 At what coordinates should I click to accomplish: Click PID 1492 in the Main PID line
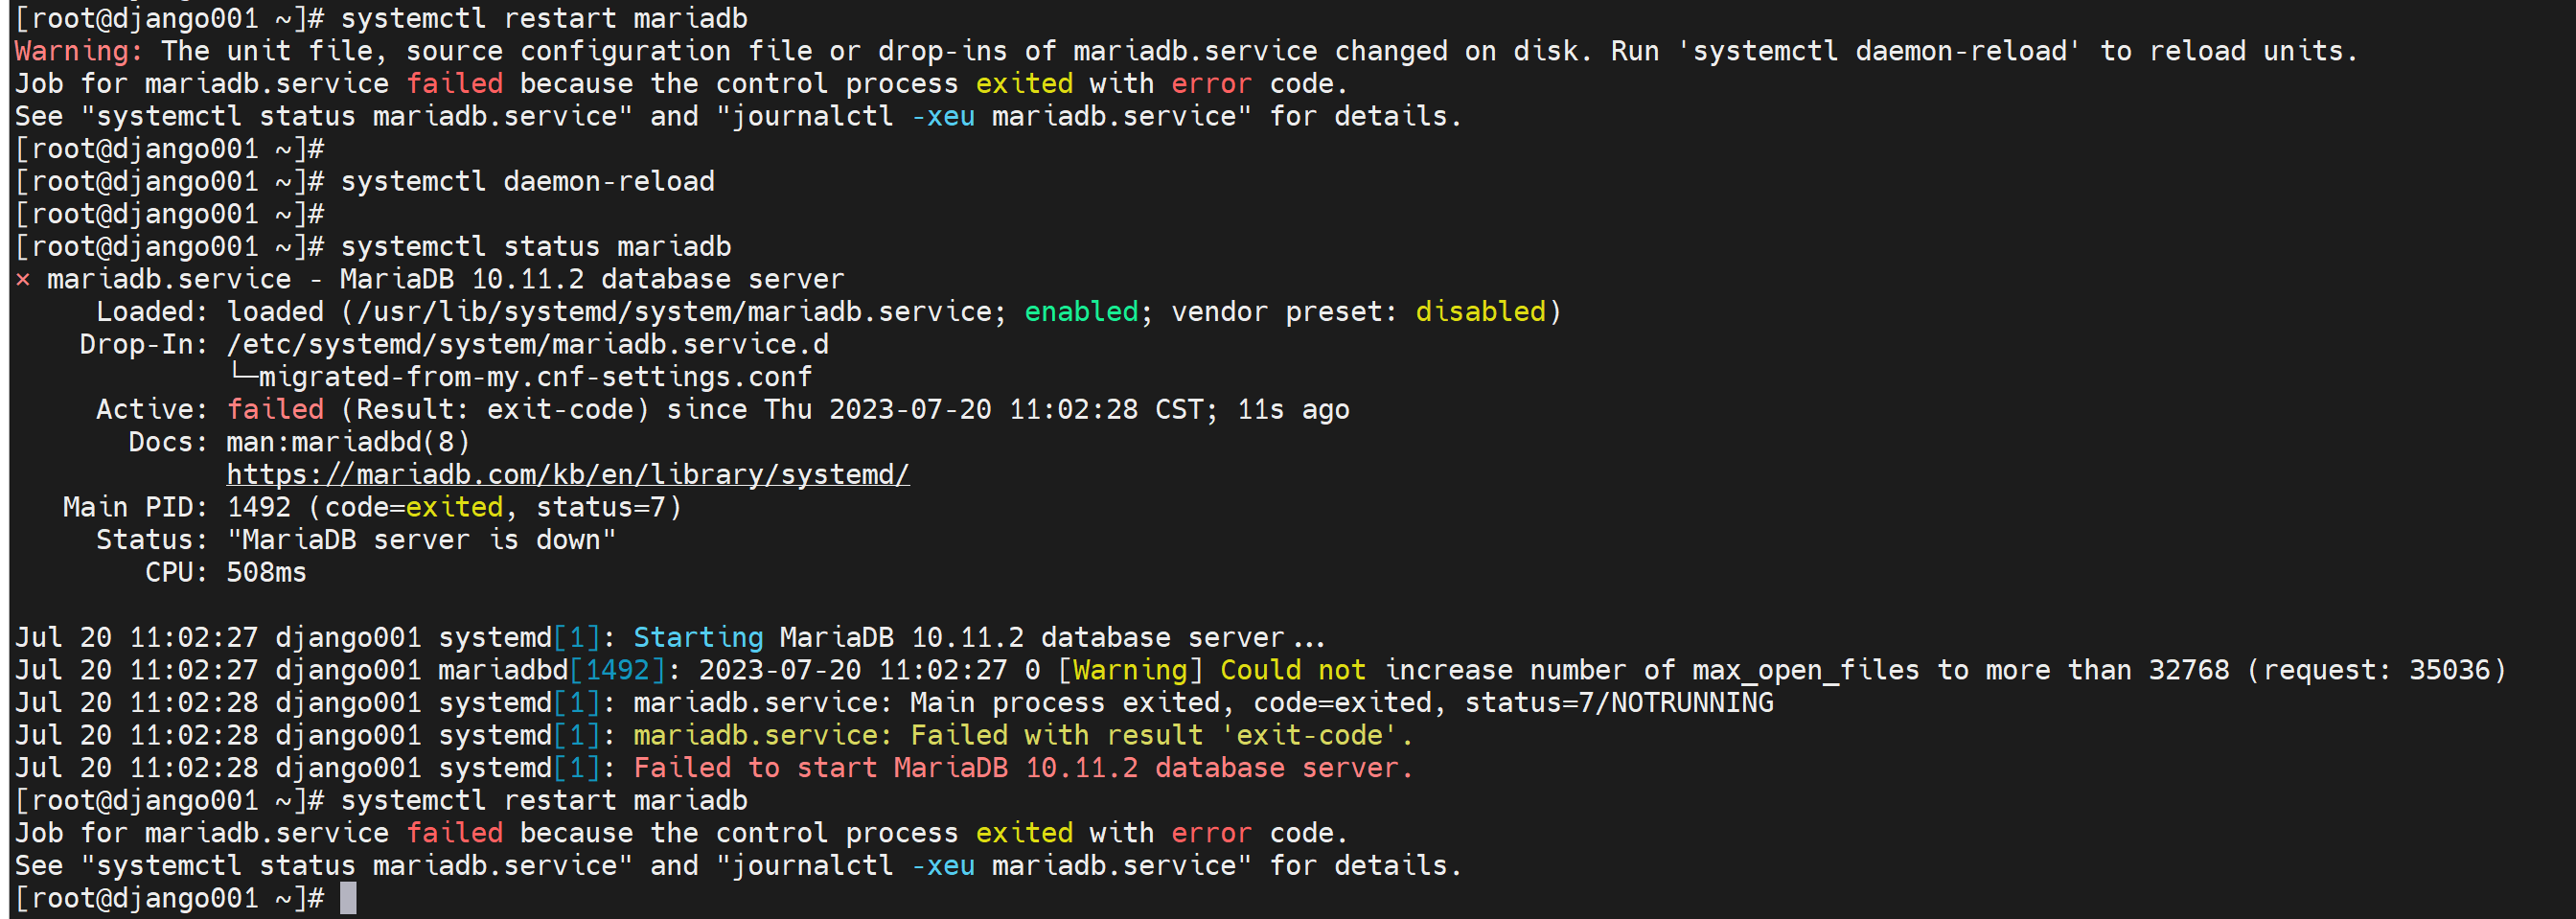tap(259, 507)
